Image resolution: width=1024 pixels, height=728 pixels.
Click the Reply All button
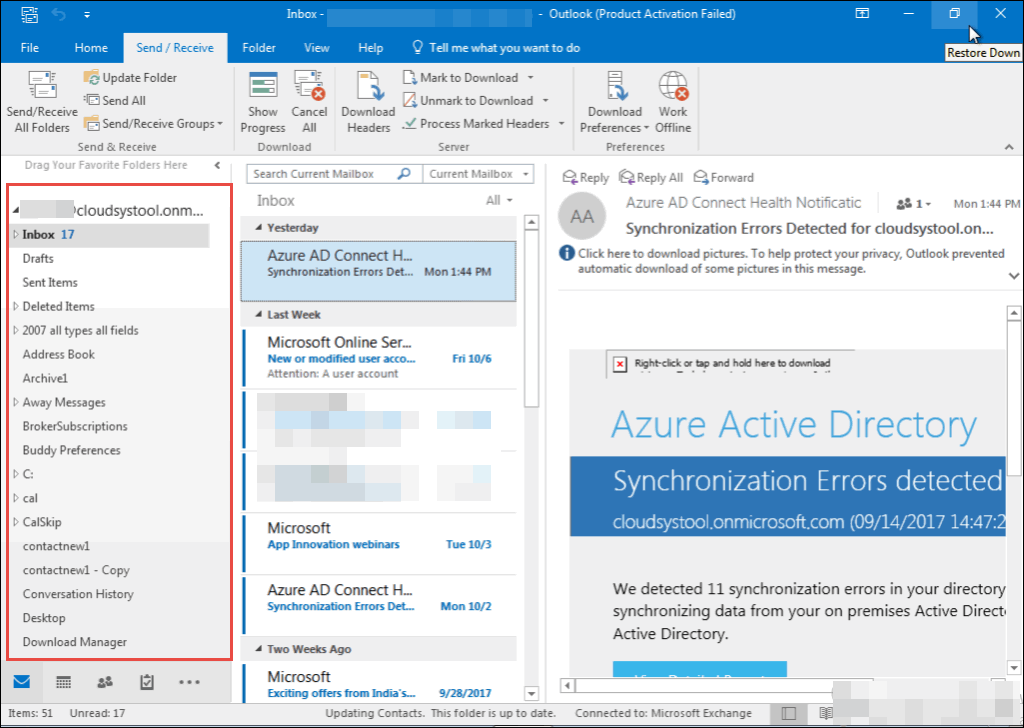pos(651,178)
